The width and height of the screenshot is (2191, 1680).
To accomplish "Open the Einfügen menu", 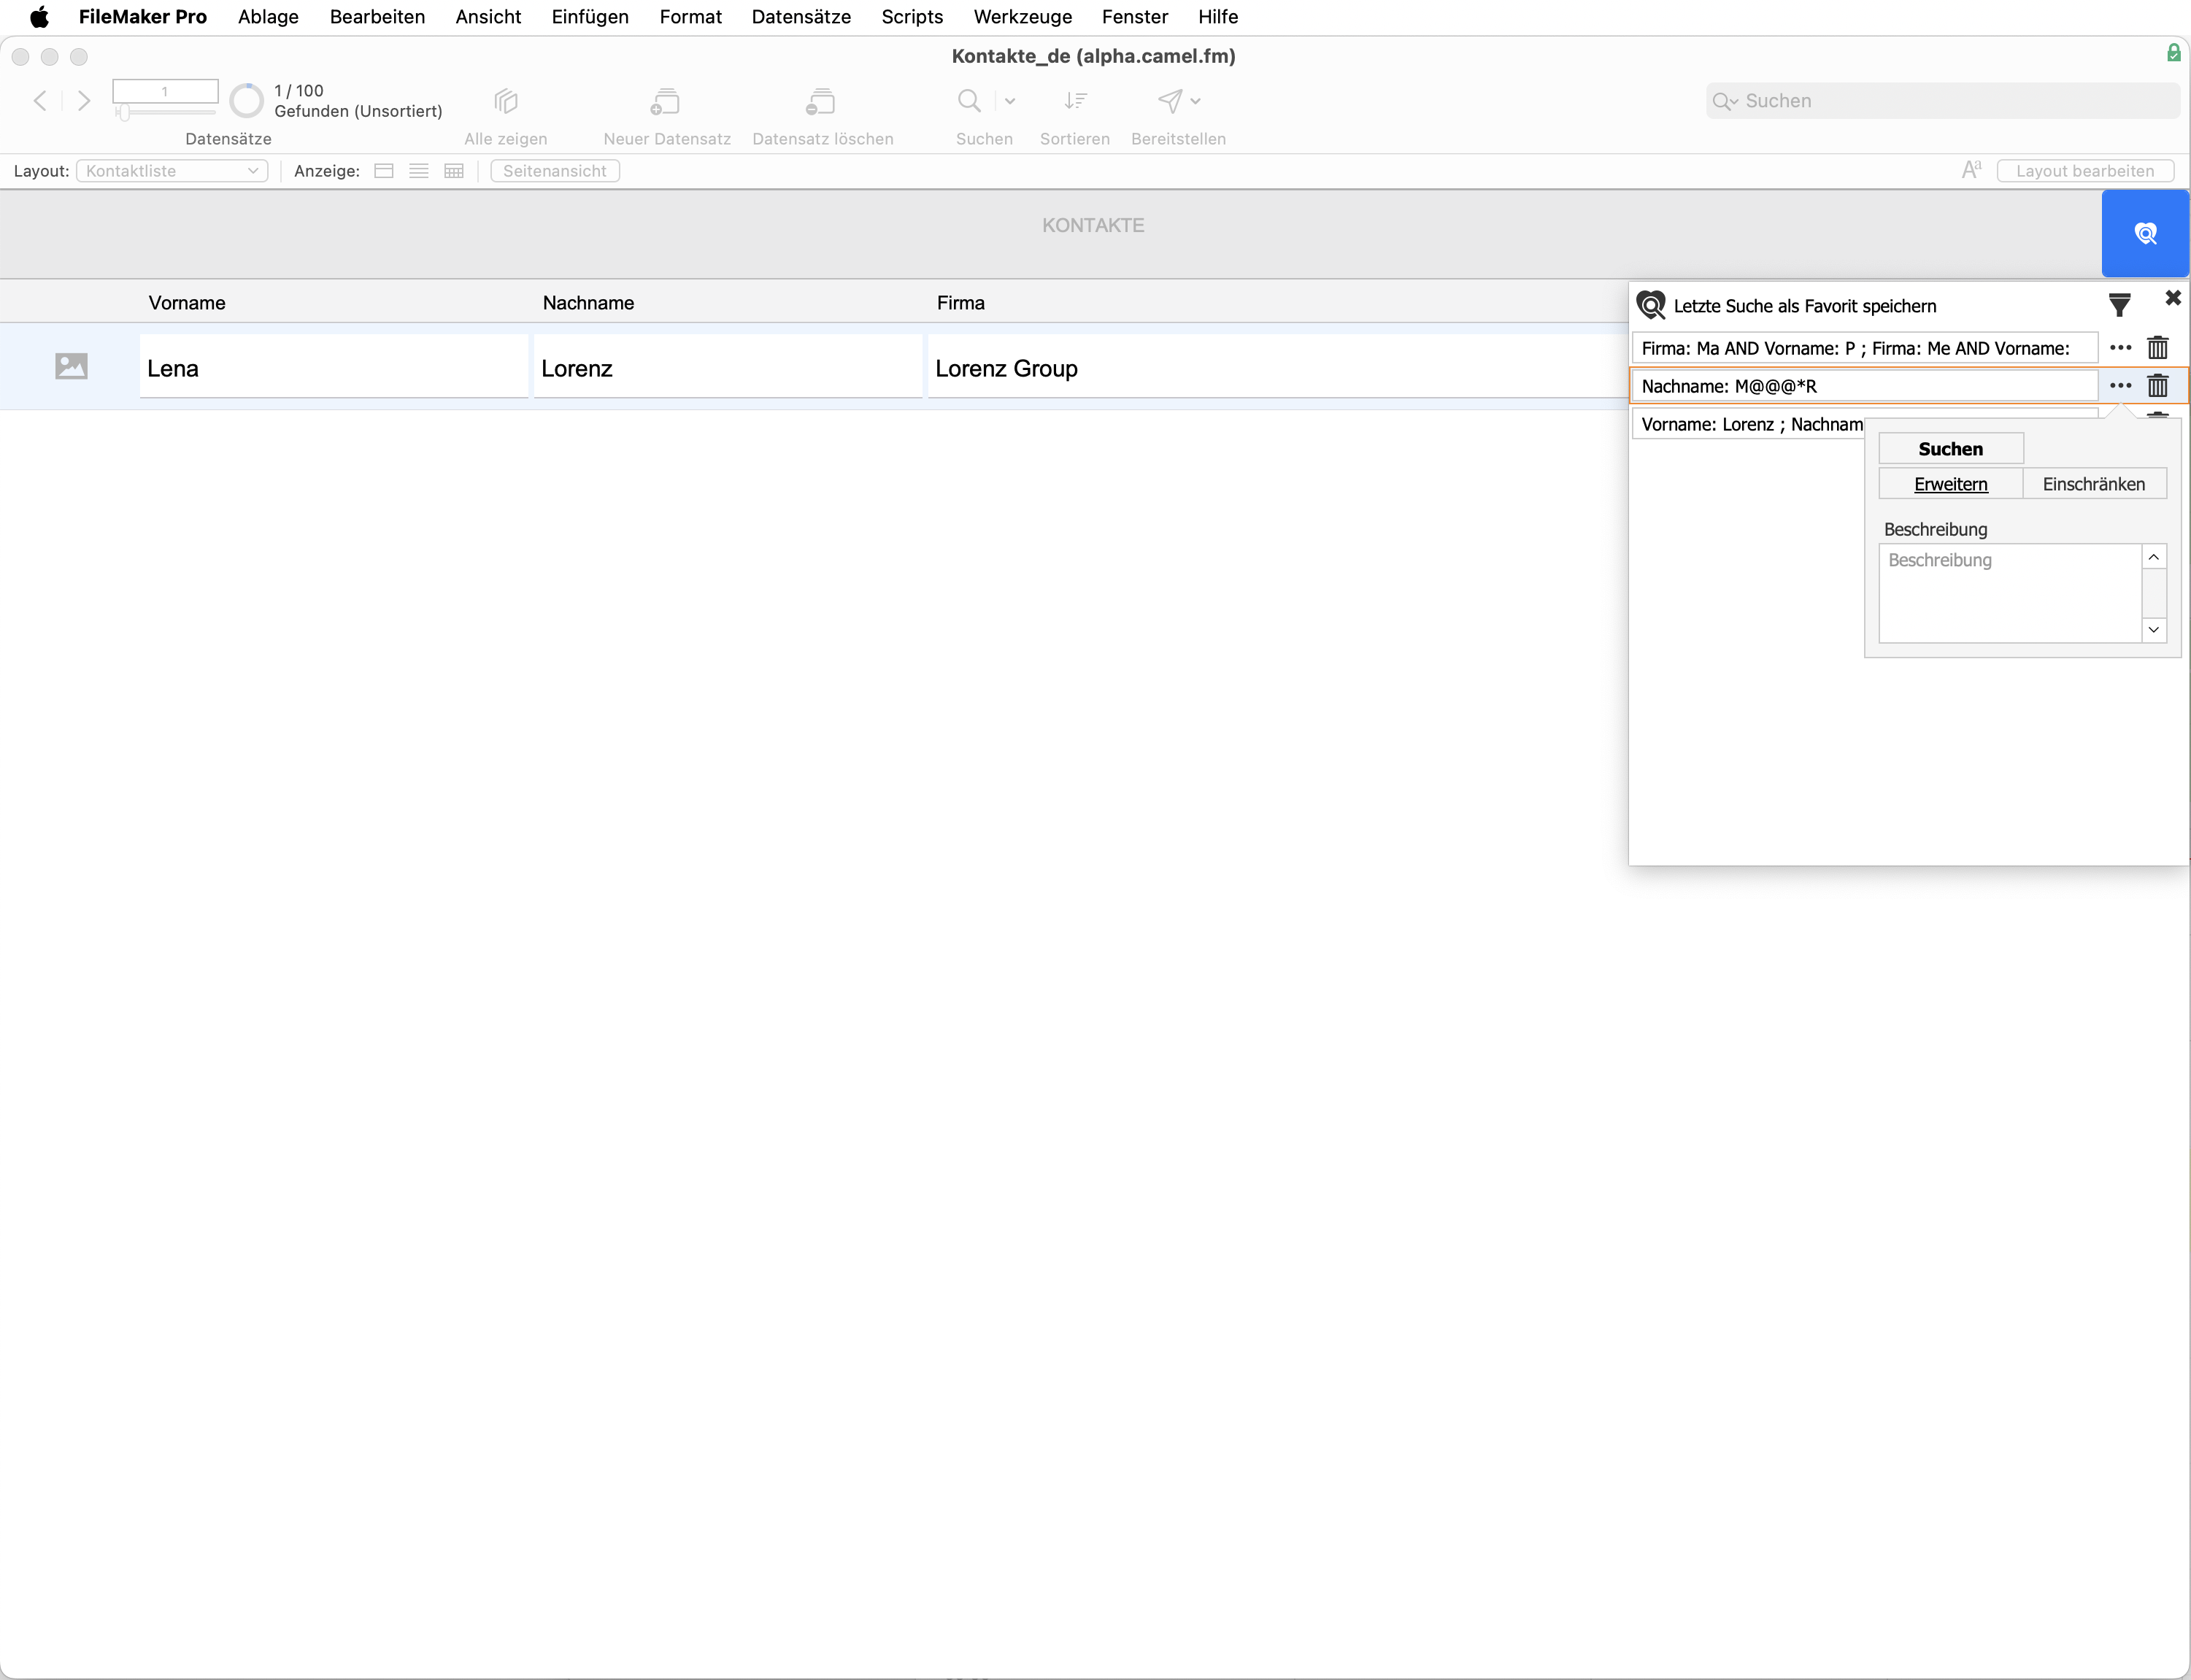I will click(590, 17).
